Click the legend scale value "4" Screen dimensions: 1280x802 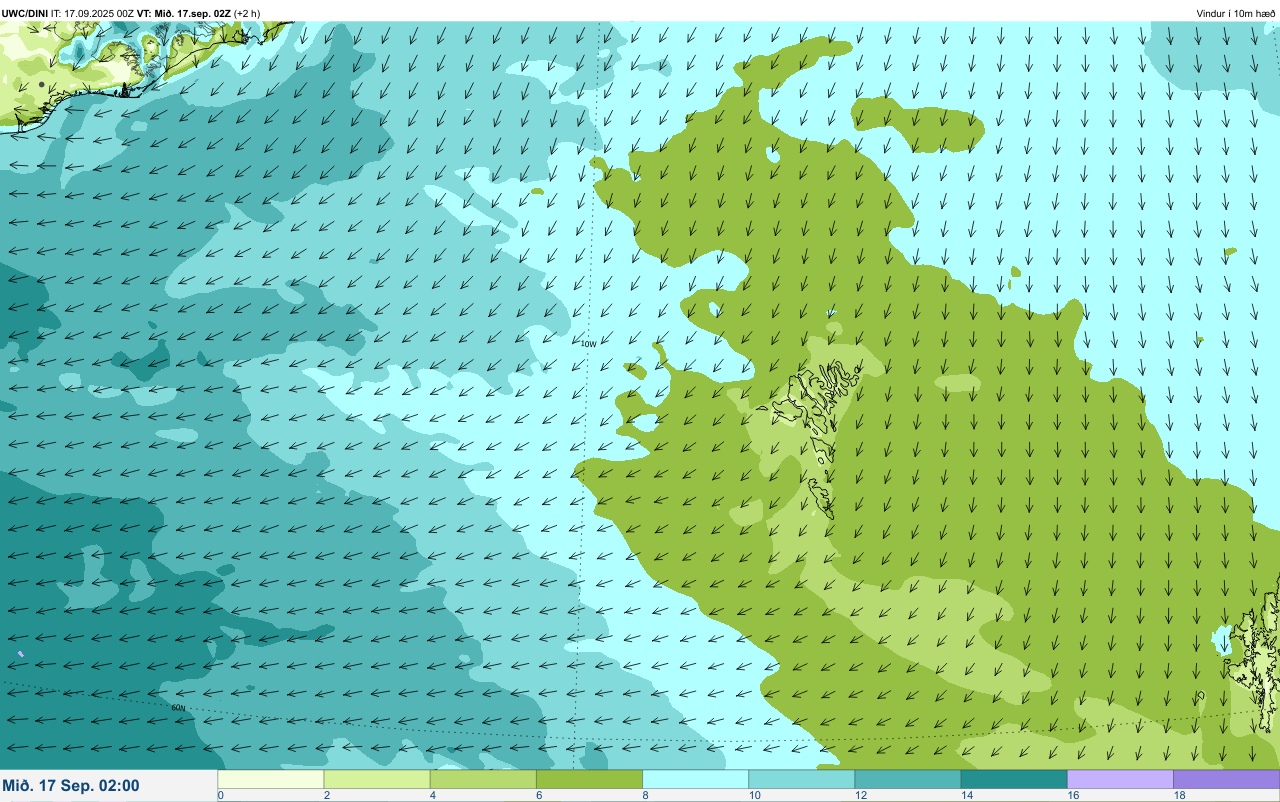(x=432, y=795)
